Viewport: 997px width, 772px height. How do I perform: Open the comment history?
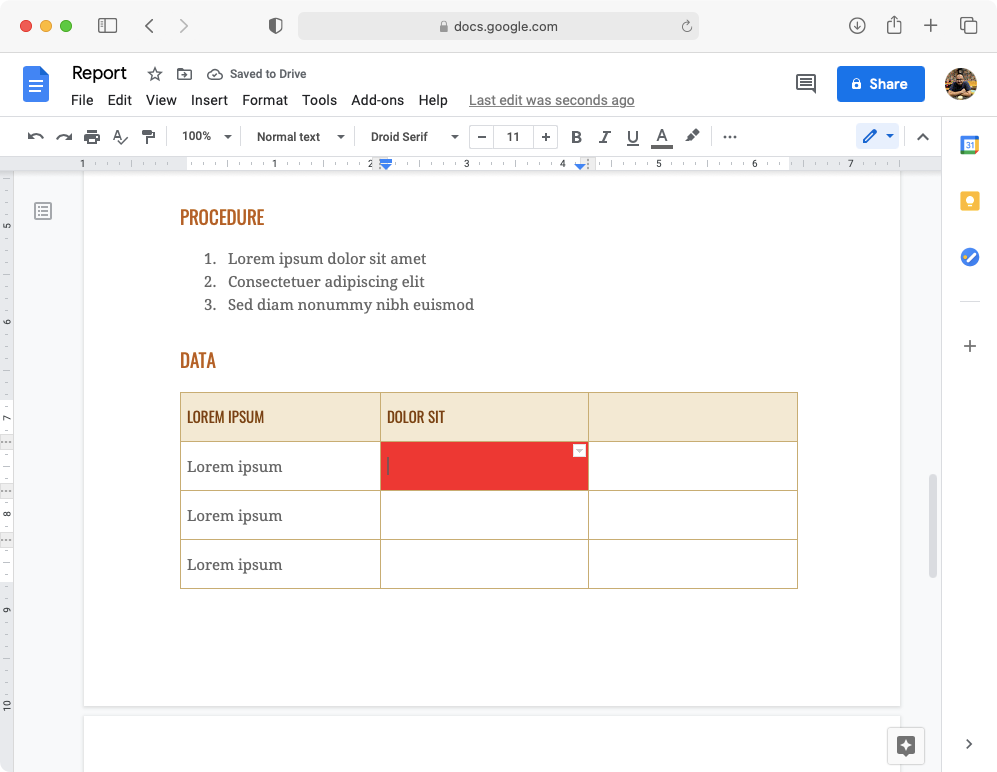pyautogui.click(x=806, y=84)
